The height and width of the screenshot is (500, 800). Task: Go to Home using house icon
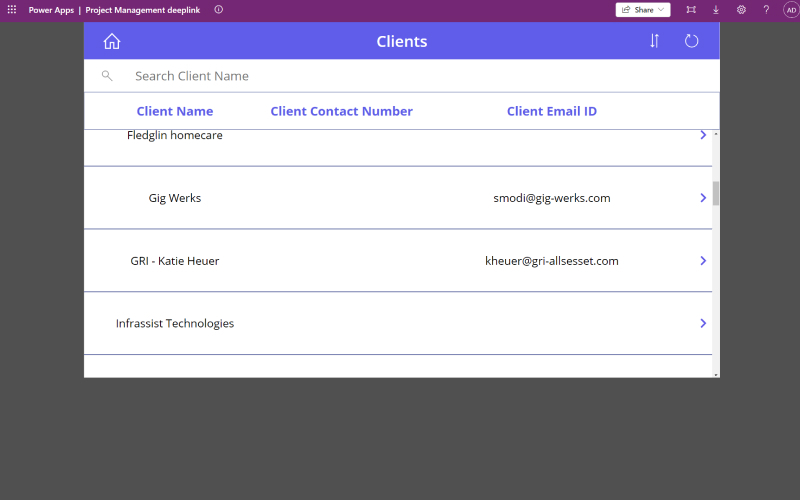coord(112,41)
